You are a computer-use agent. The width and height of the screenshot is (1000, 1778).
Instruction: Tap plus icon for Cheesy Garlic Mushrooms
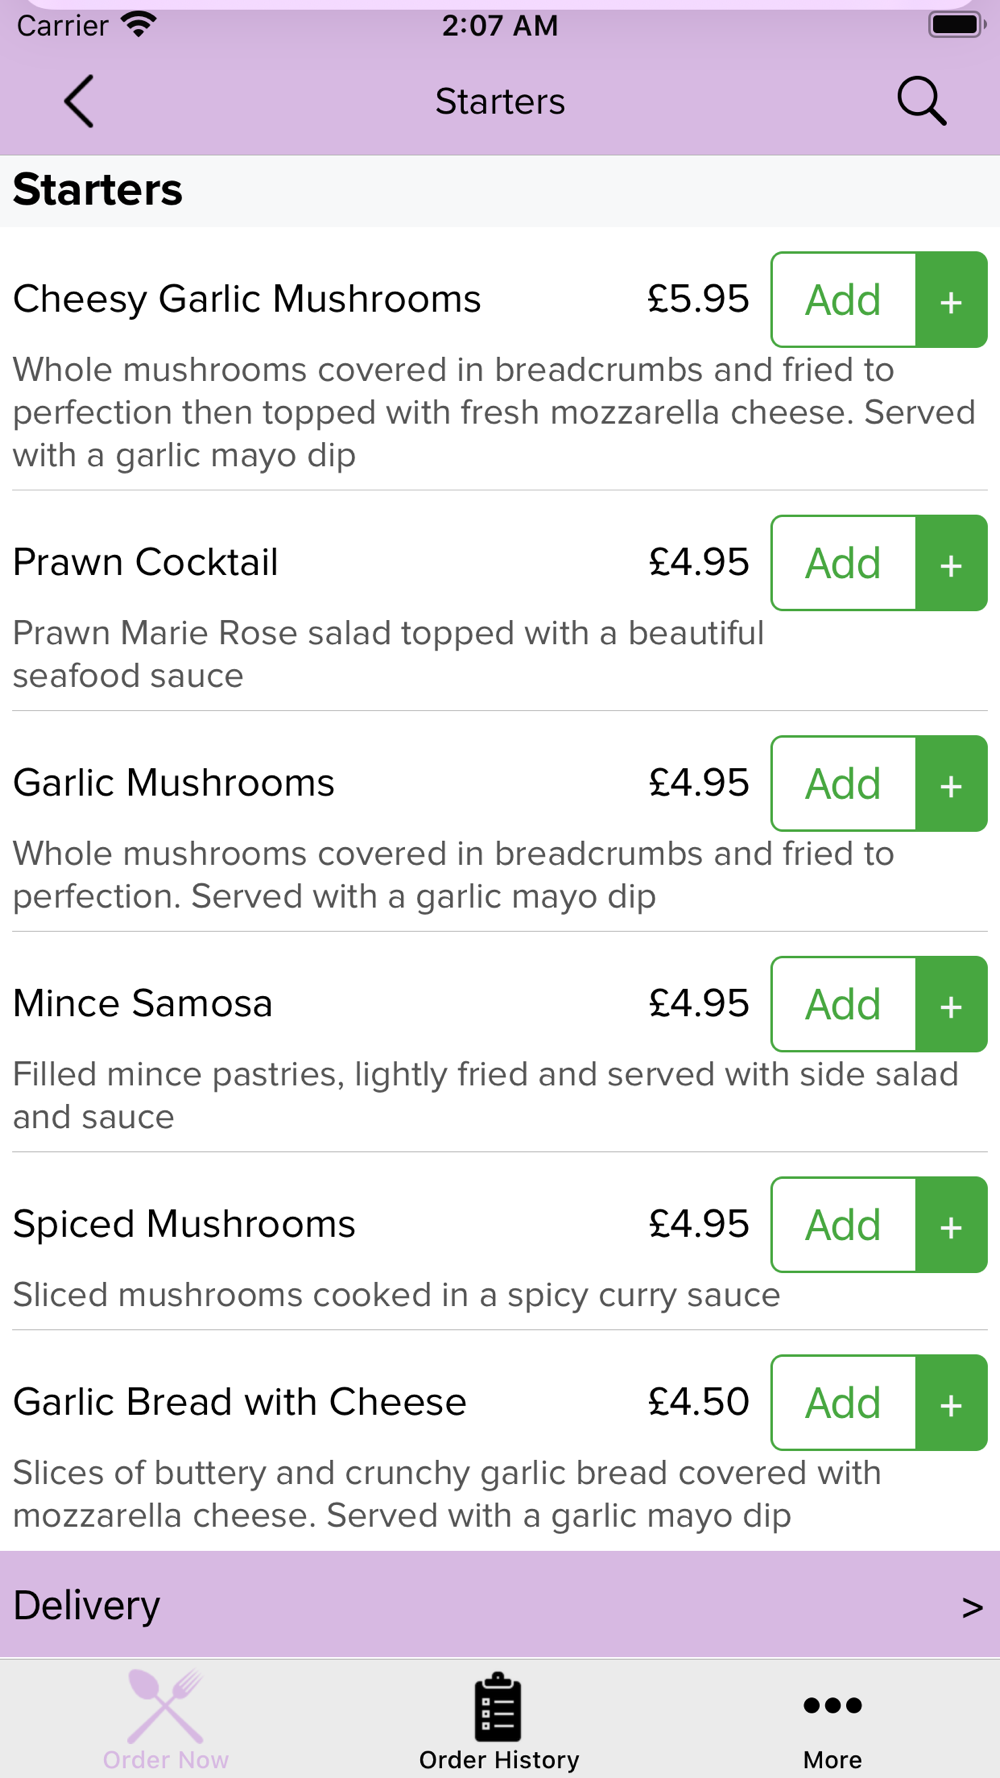tap(951, 300)
